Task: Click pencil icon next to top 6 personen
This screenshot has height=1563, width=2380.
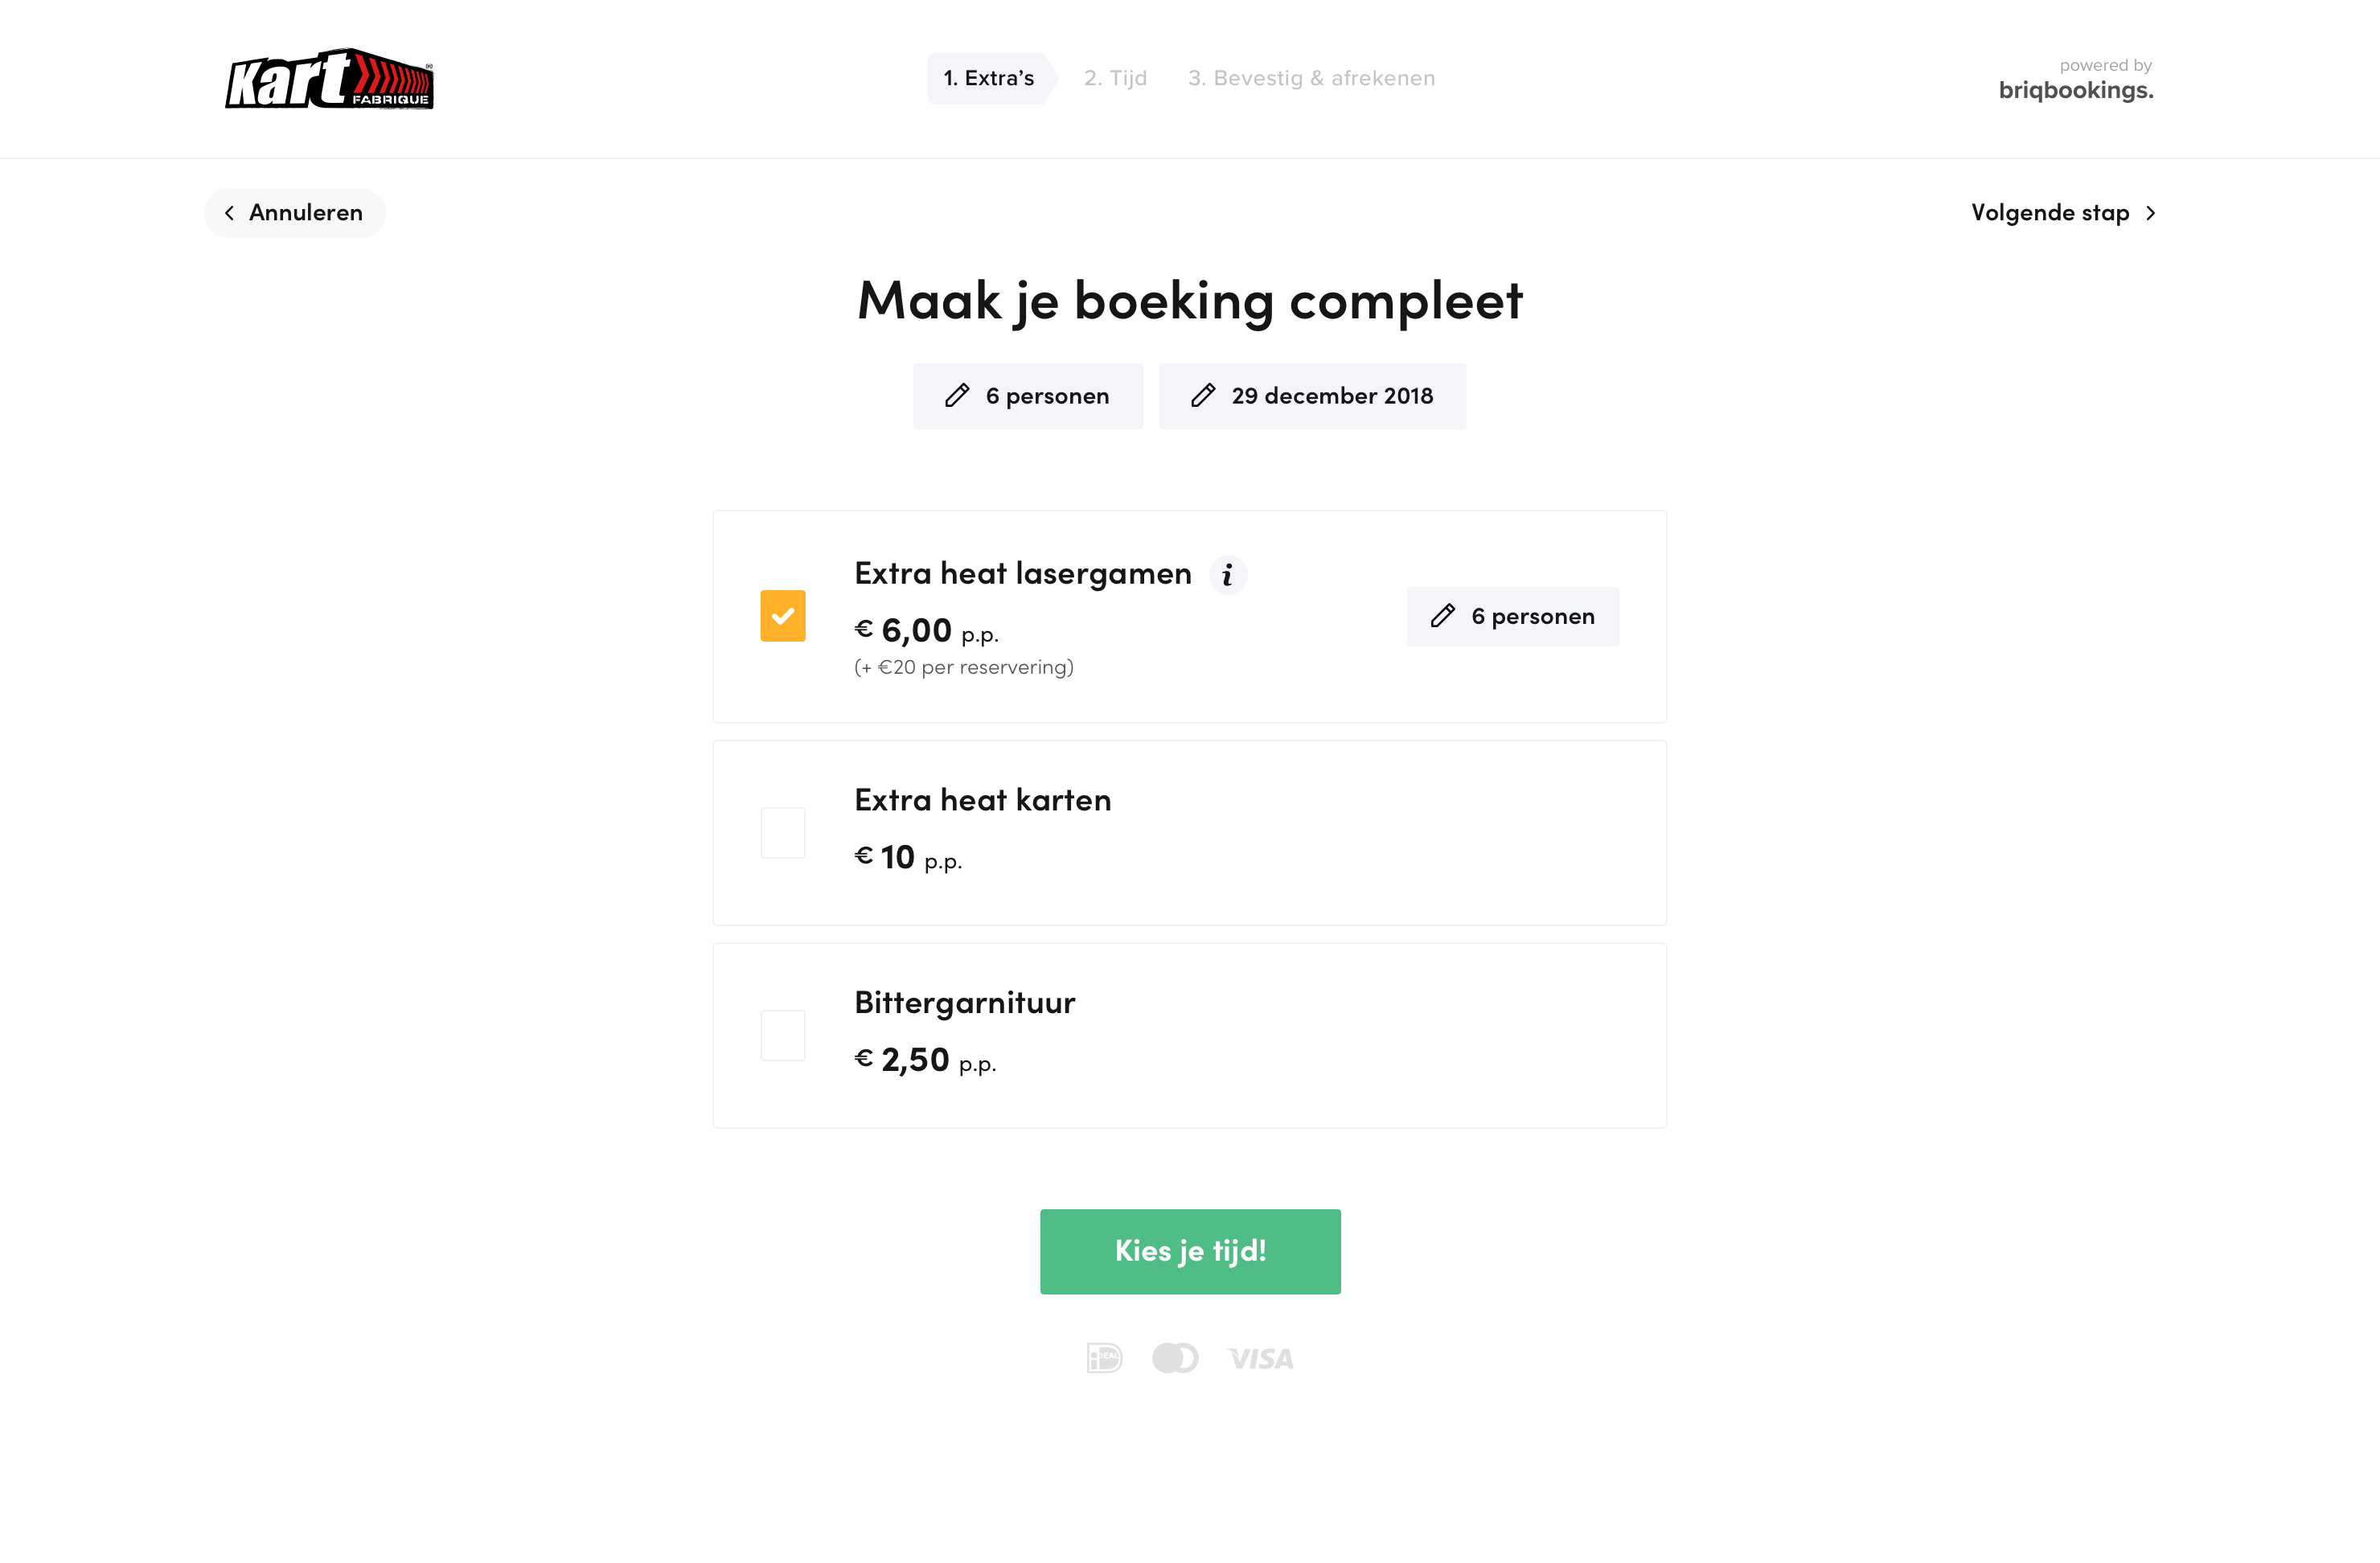Action: pos(957,396)
